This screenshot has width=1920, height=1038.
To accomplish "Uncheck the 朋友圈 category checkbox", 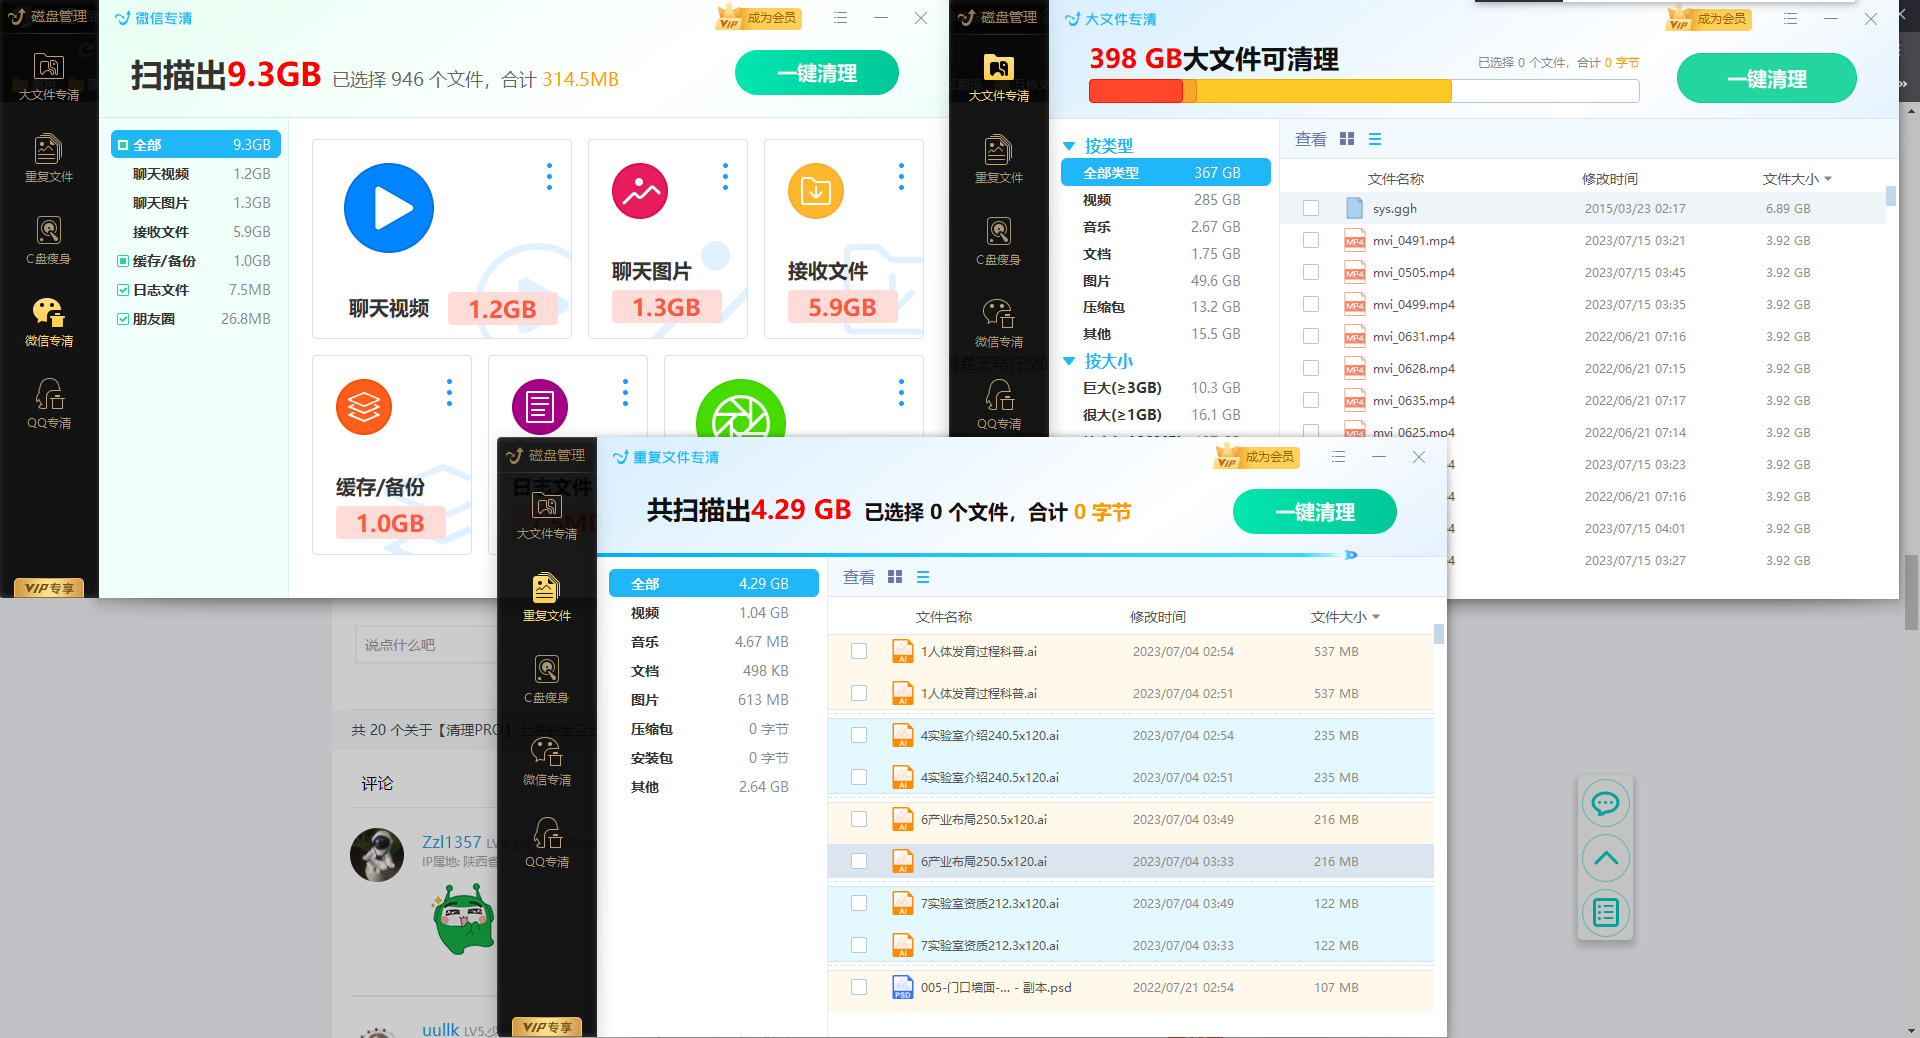I will pos(123,319).
